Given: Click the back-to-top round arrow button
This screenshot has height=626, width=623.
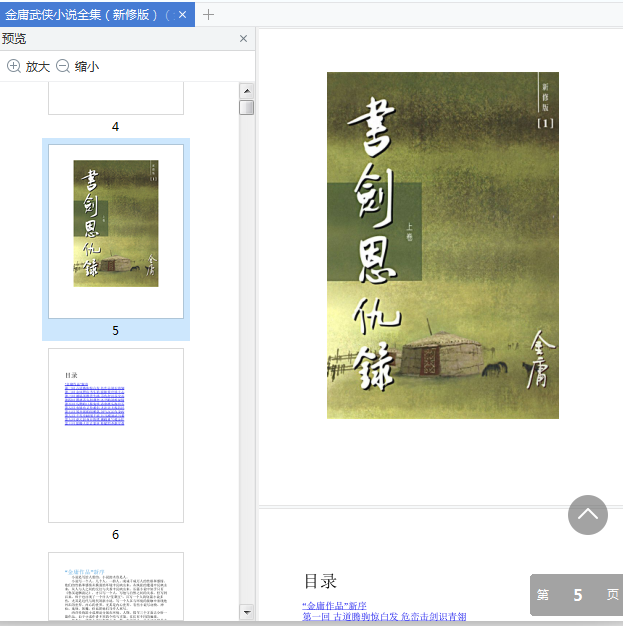Looking at the screenshot, I should point(587,515).
